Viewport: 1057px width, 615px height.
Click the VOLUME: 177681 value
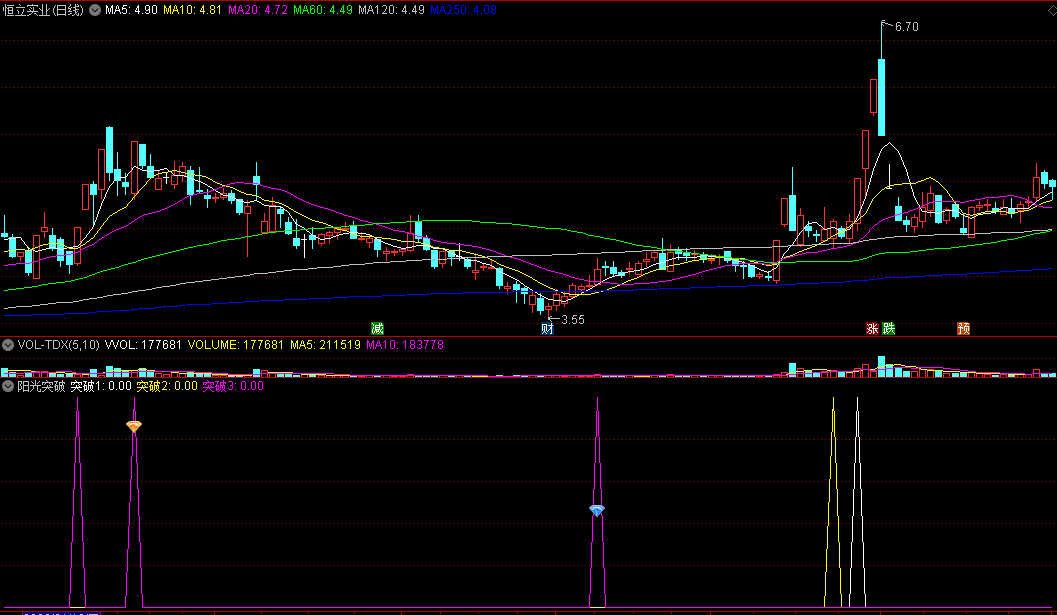236,345
